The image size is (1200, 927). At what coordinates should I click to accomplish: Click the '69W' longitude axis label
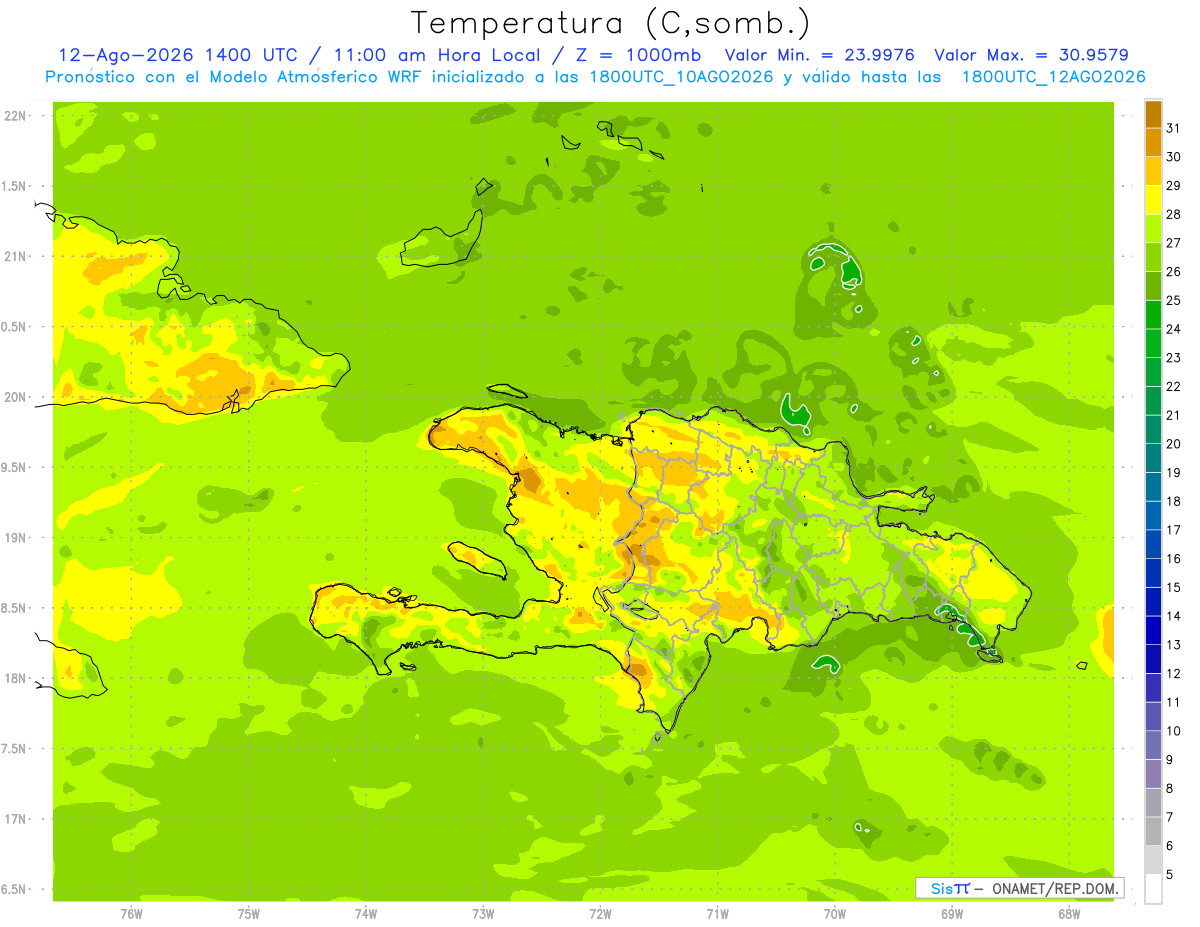[x=952, y=914]
